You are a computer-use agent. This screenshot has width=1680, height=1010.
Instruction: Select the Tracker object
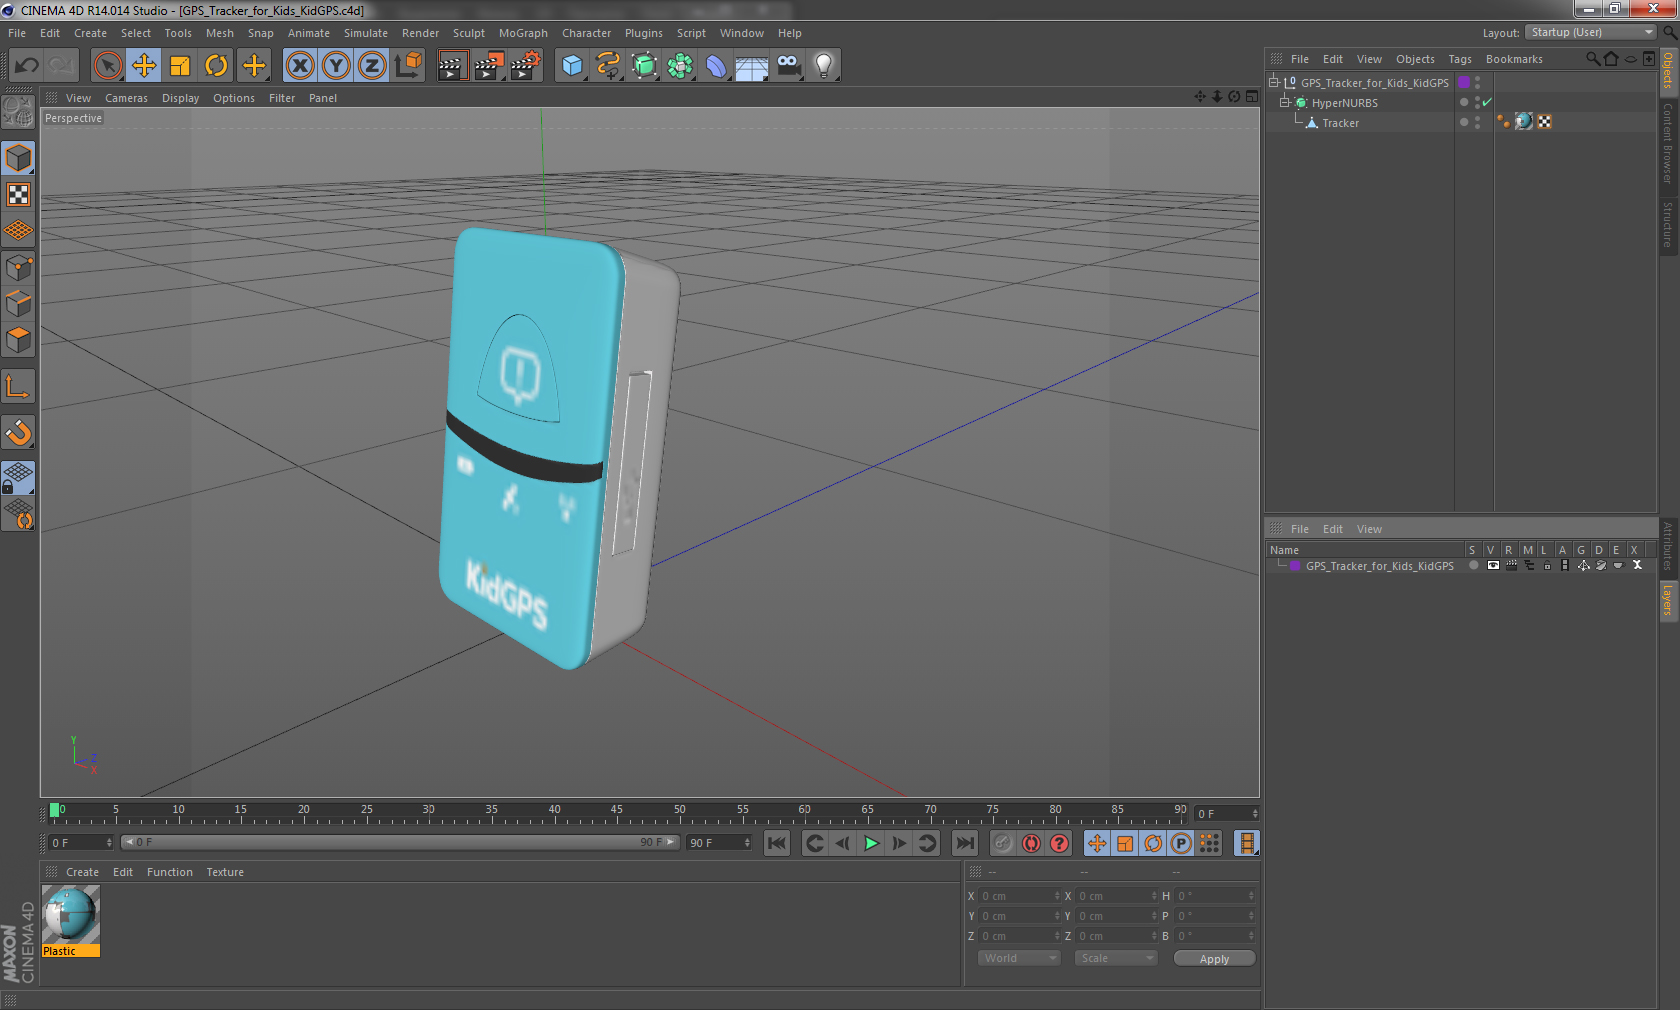coord(1340,123)
